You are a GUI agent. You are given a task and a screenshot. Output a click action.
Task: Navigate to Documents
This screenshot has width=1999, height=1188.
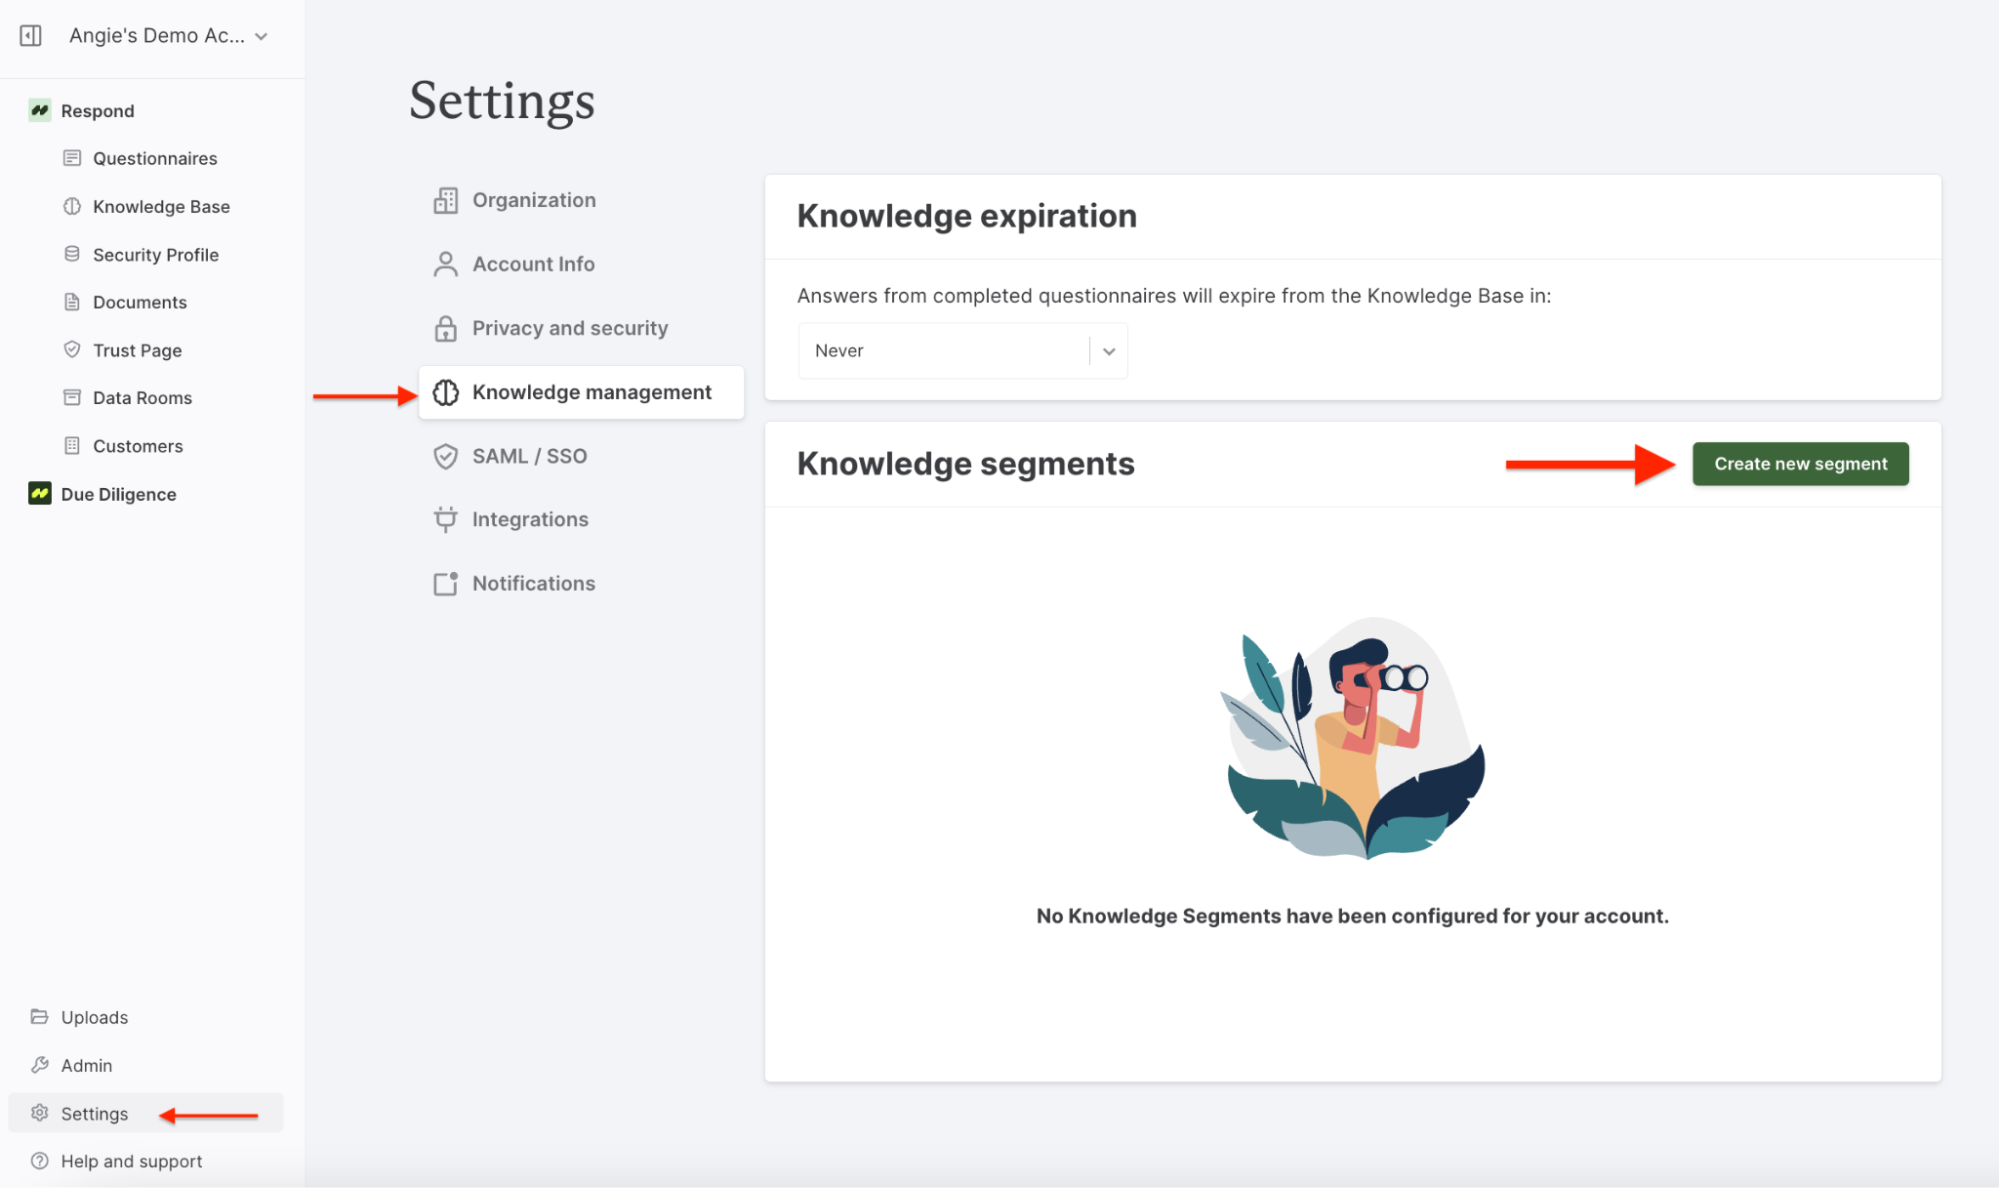[140, 302]
